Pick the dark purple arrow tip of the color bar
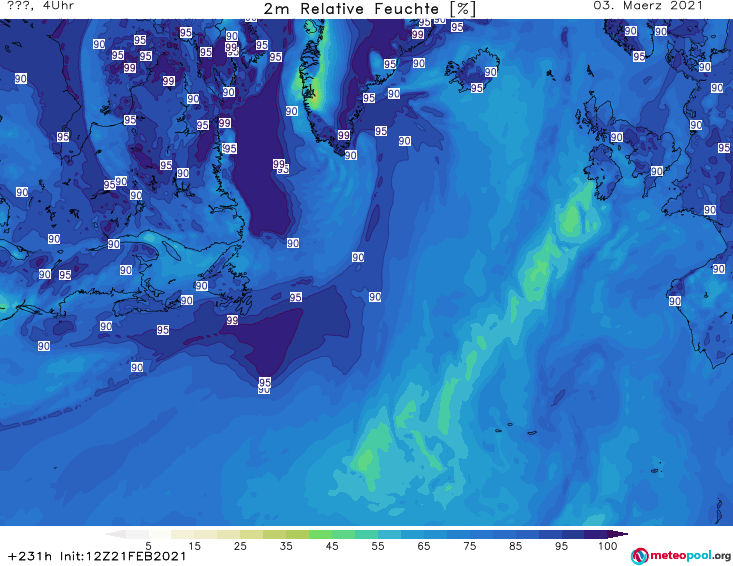The image size is (733, 566). (618, 534)
